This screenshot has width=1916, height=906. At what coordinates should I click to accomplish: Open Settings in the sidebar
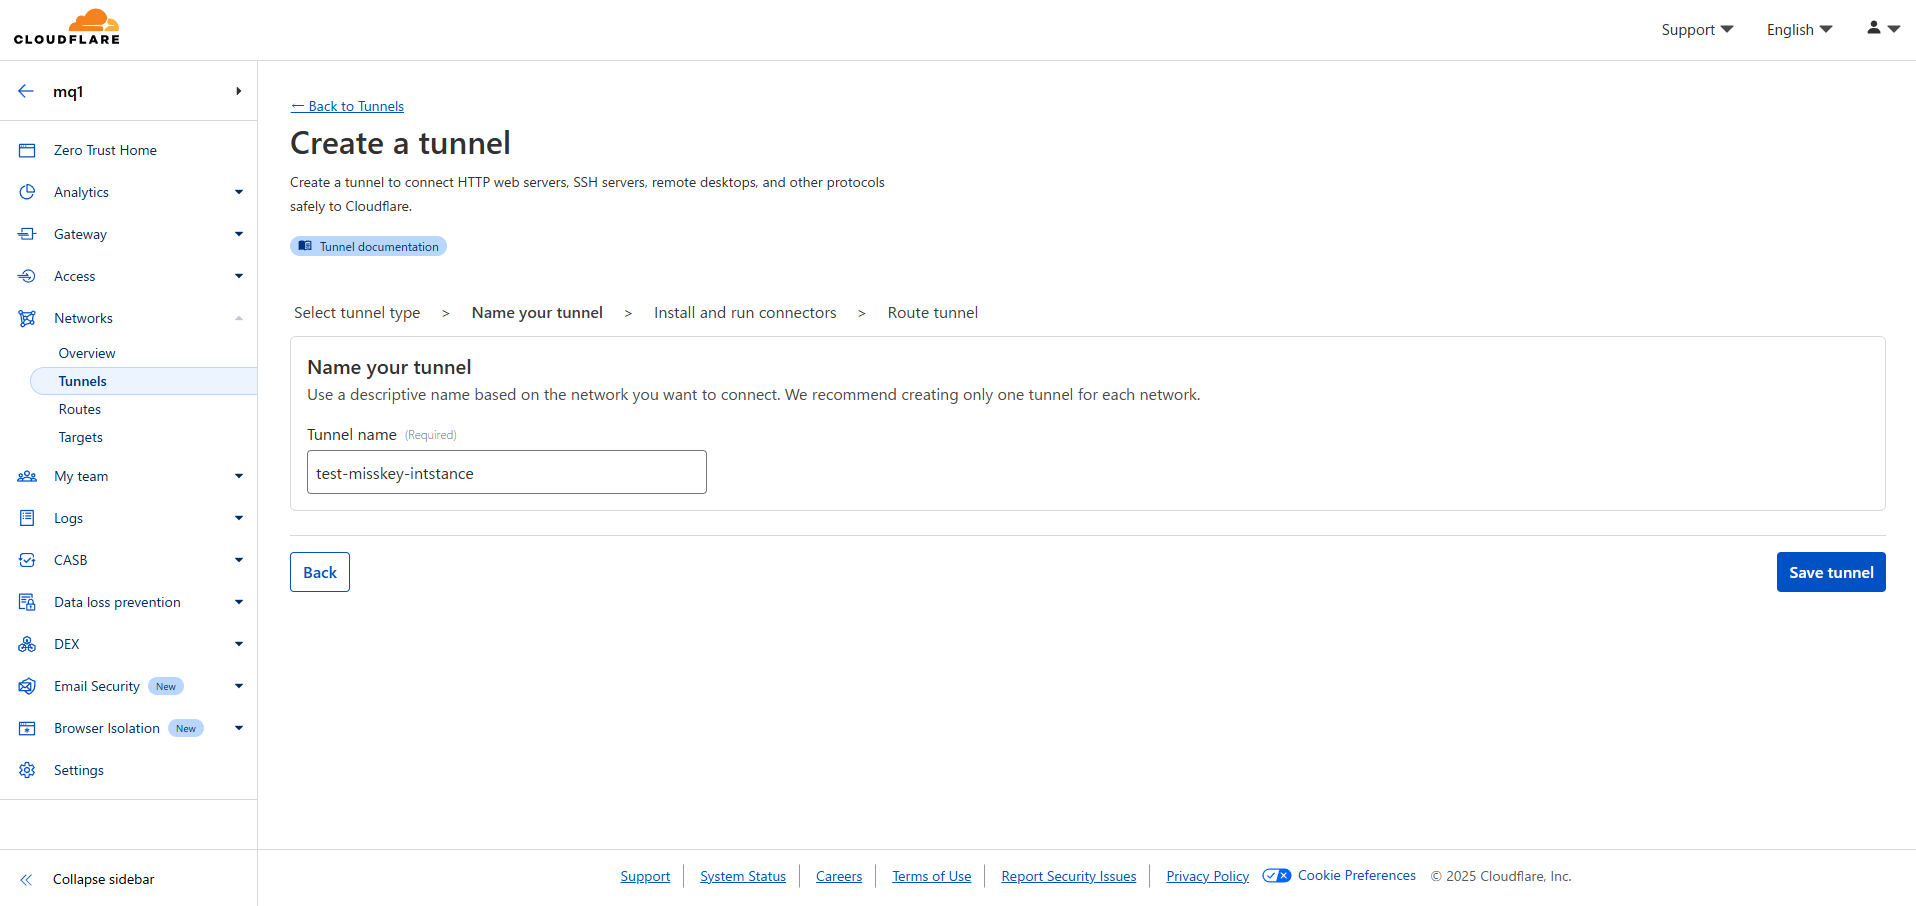[x=79, y=770]
